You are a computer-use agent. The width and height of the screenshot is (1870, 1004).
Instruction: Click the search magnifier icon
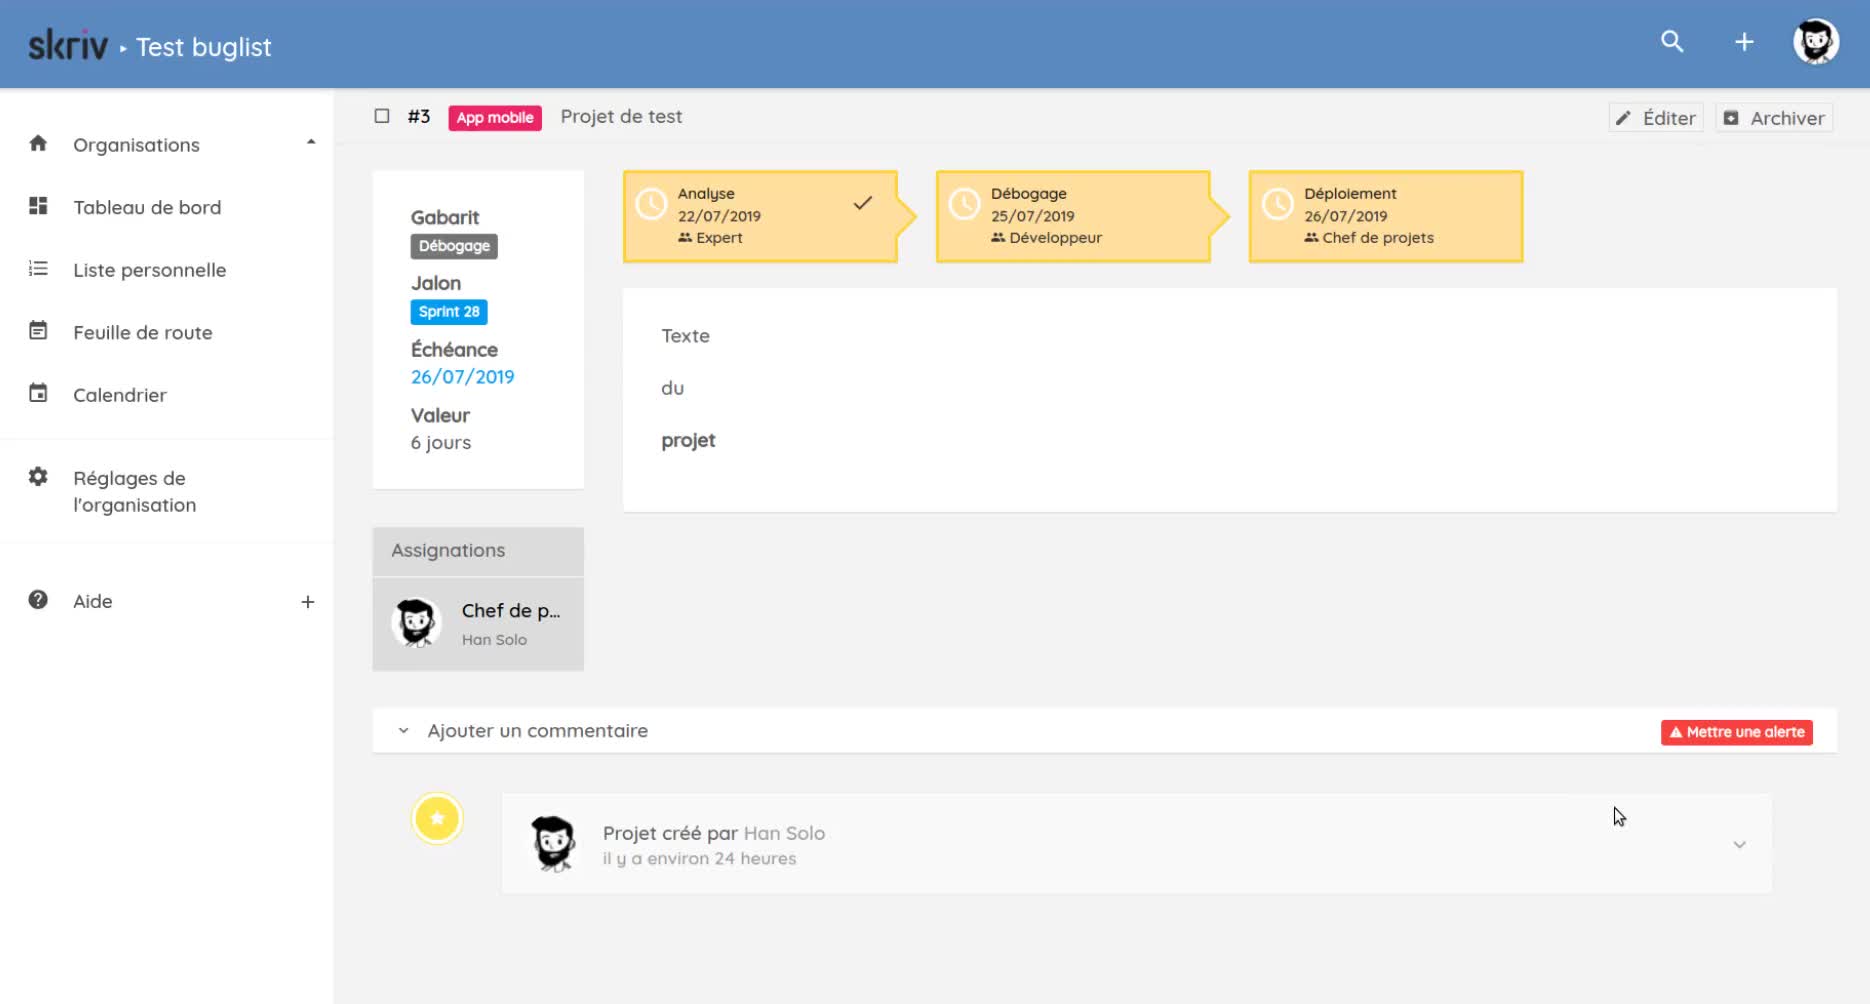(x=1672, y=42)
